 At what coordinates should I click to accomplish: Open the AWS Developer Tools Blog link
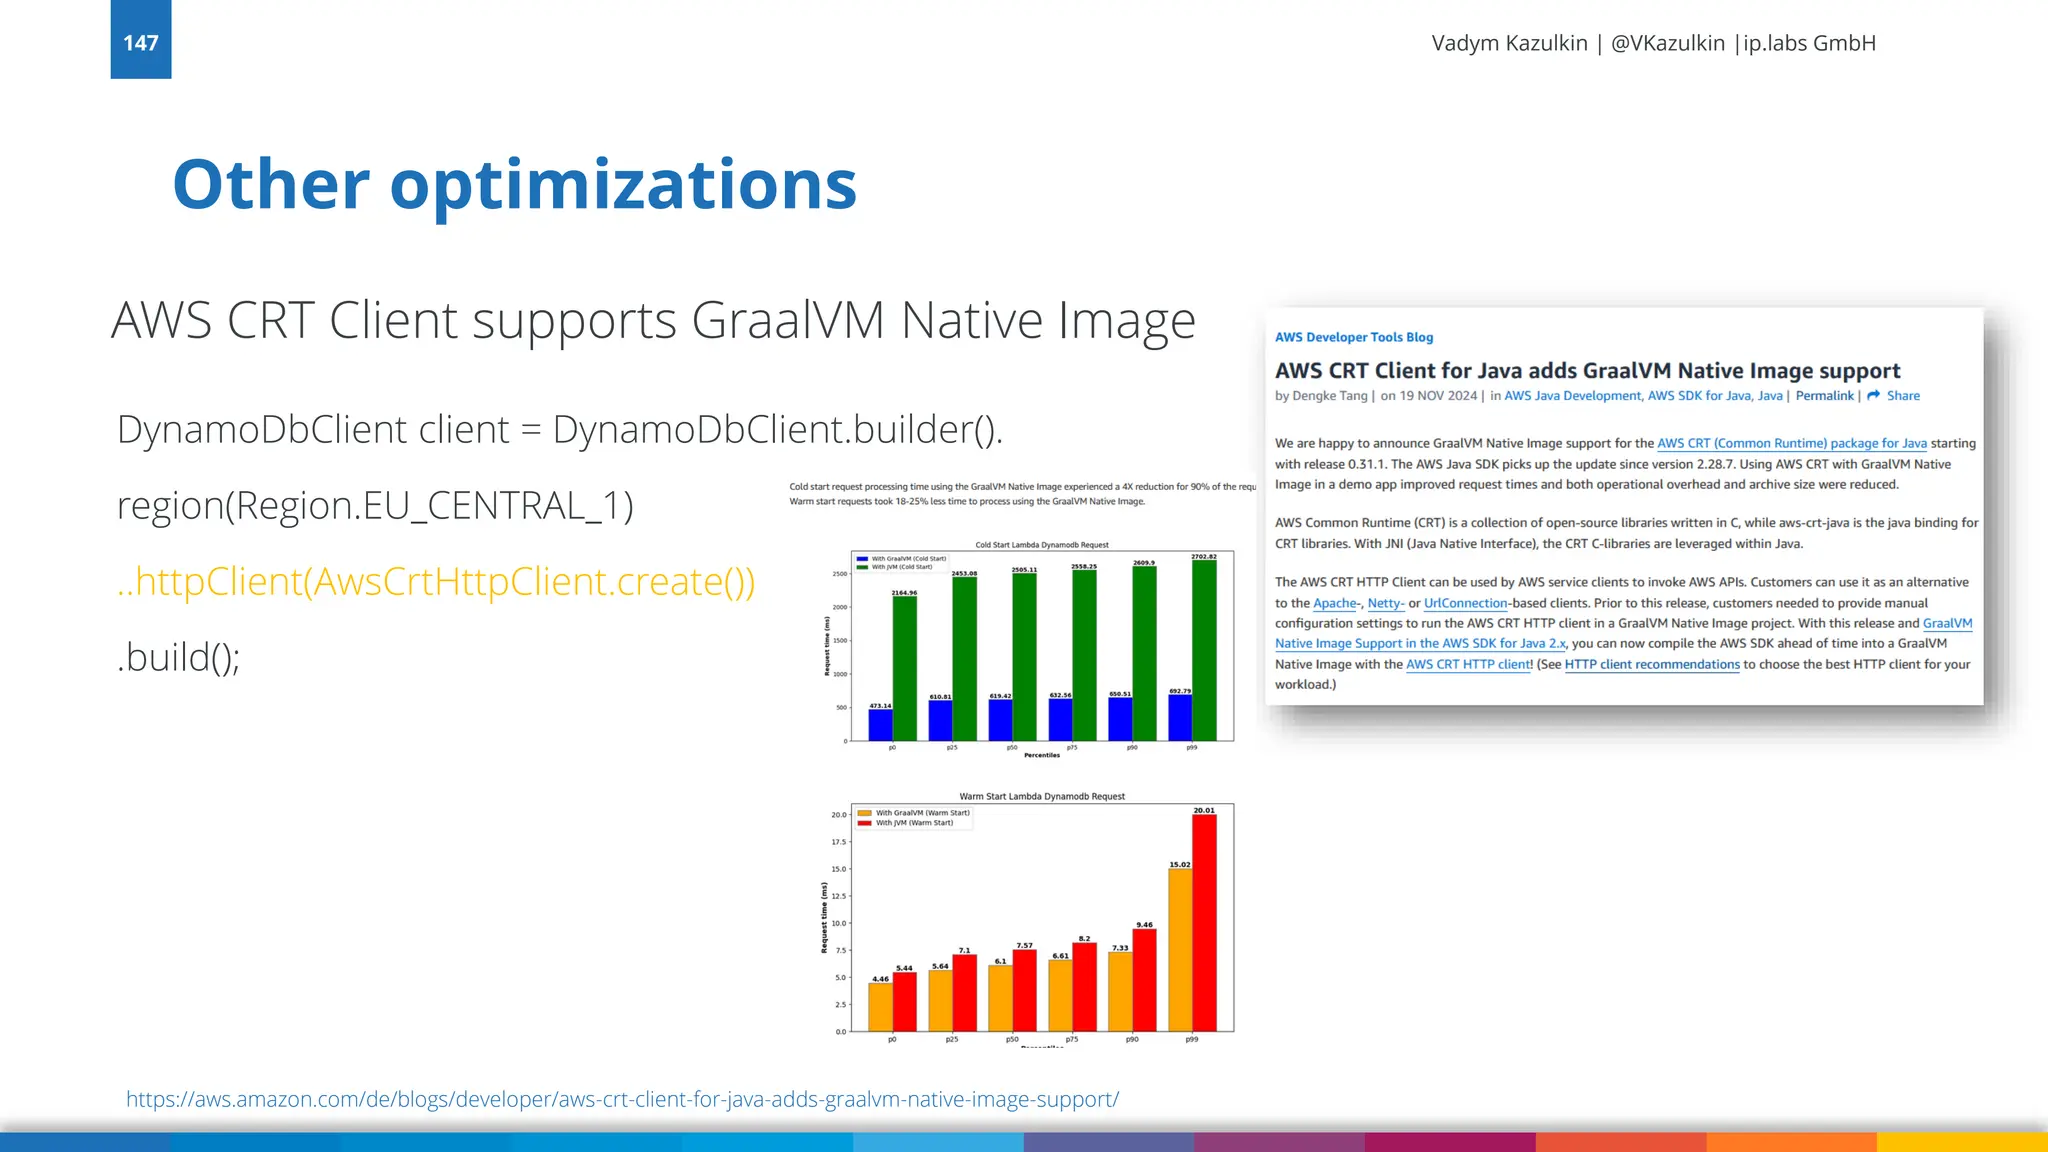pos(1353,337)
